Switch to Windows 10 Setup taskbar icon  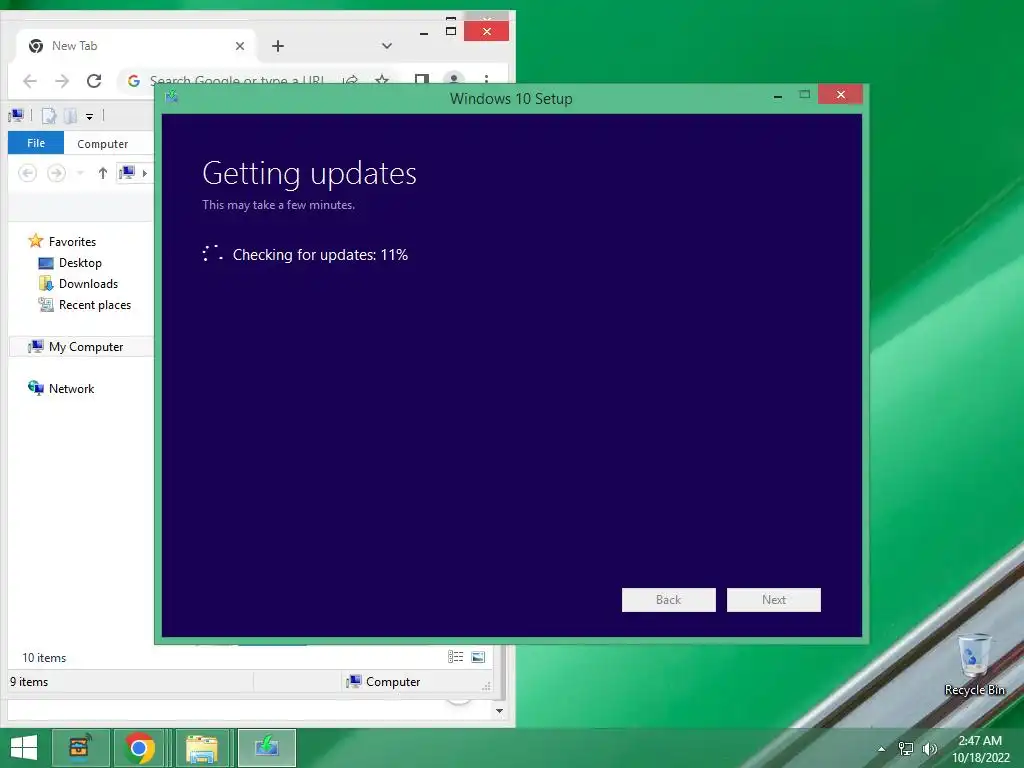pos(266,748)
